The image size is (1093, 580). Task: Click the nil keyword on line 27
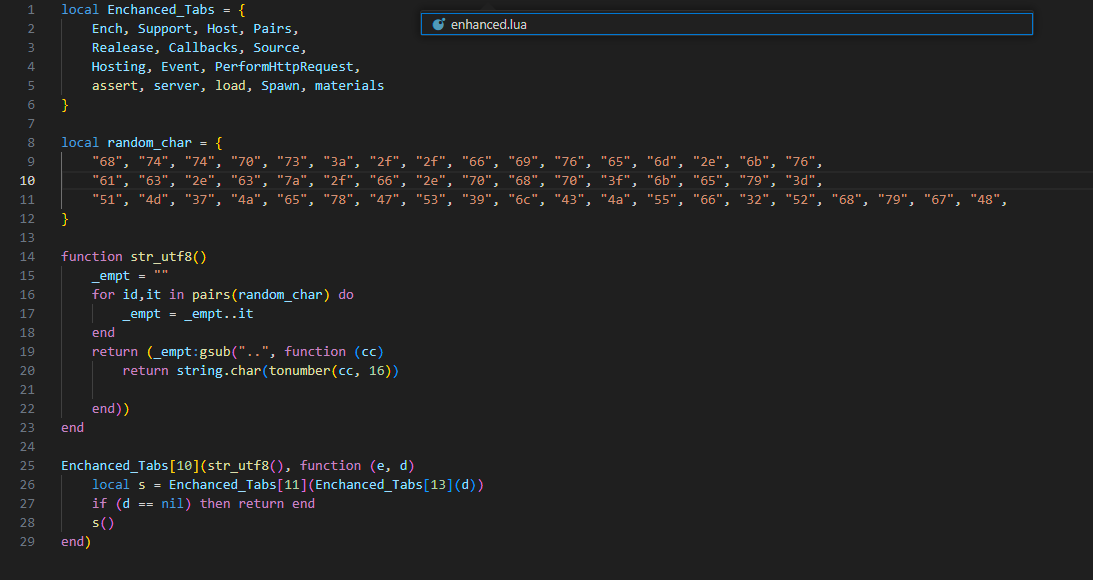(x=172, y=503)
